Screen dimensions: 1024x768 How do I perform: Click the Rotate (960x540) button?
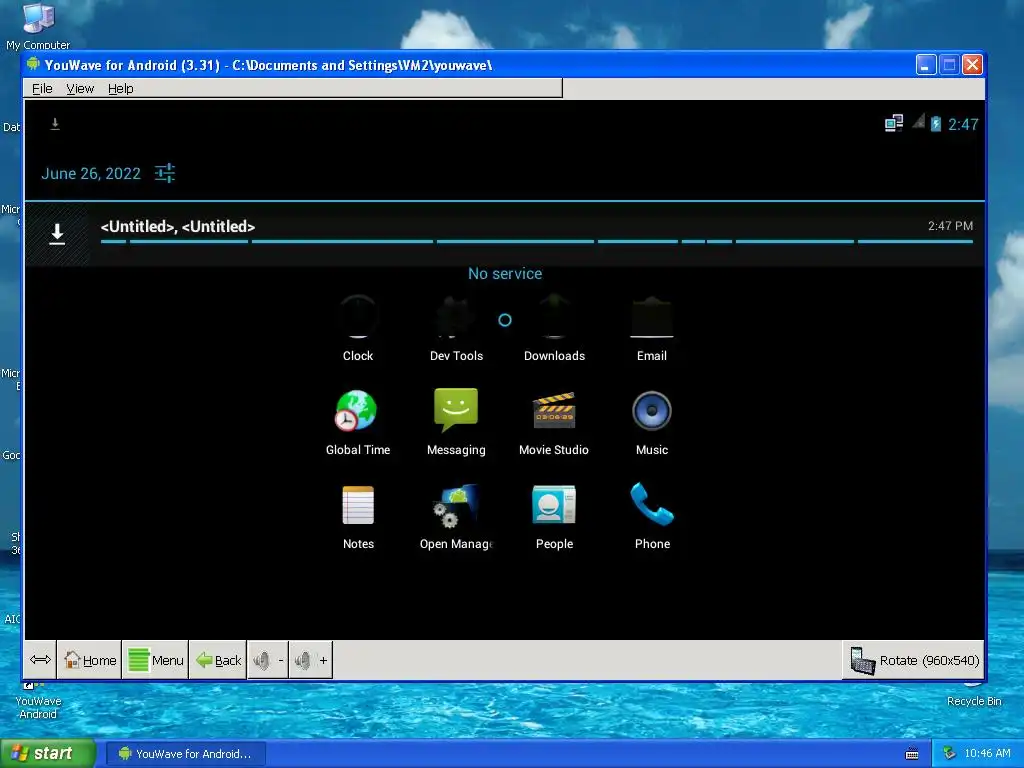point(913,660)
